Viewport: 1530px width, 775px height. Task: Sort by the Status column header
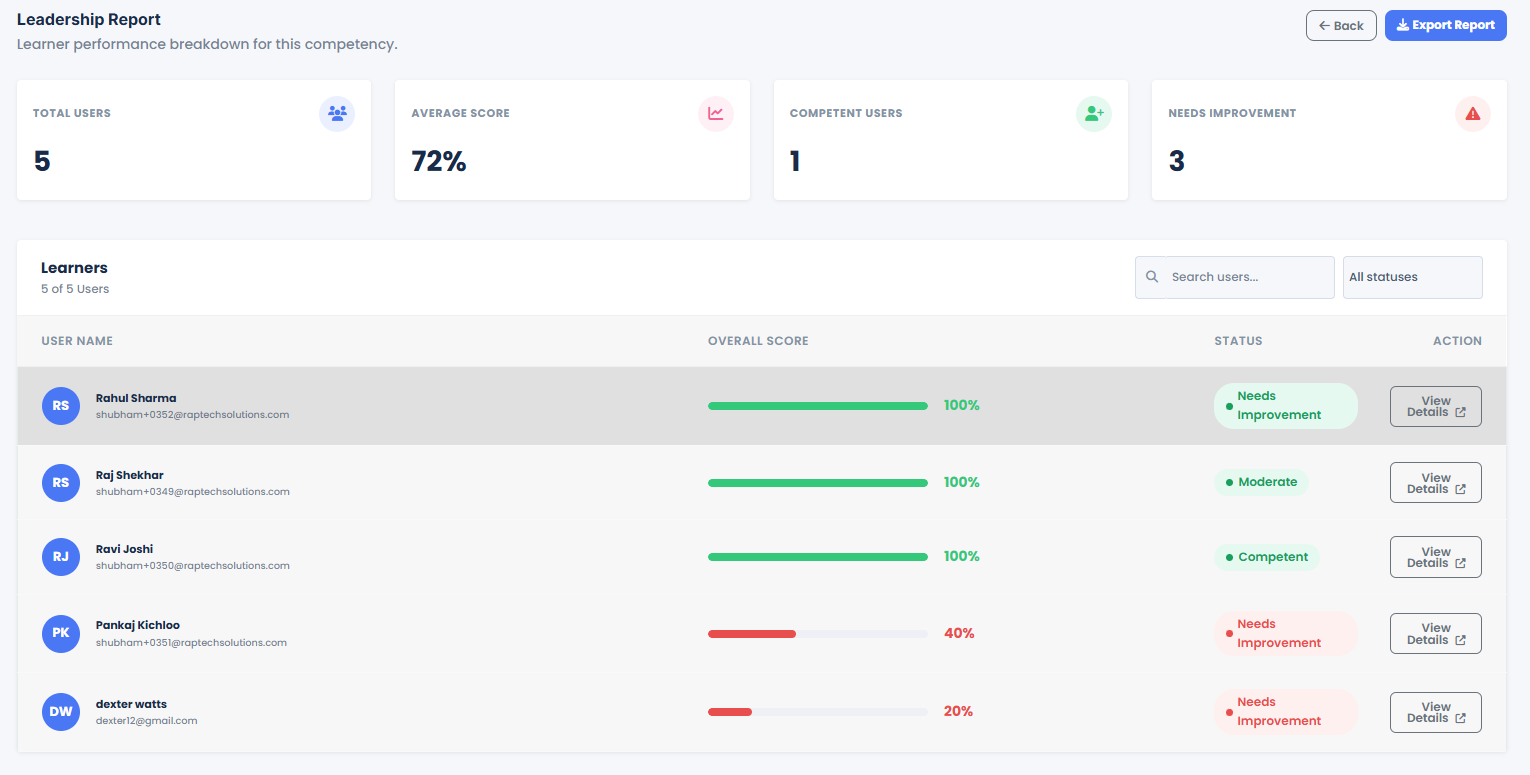[x=1238, y=341]
